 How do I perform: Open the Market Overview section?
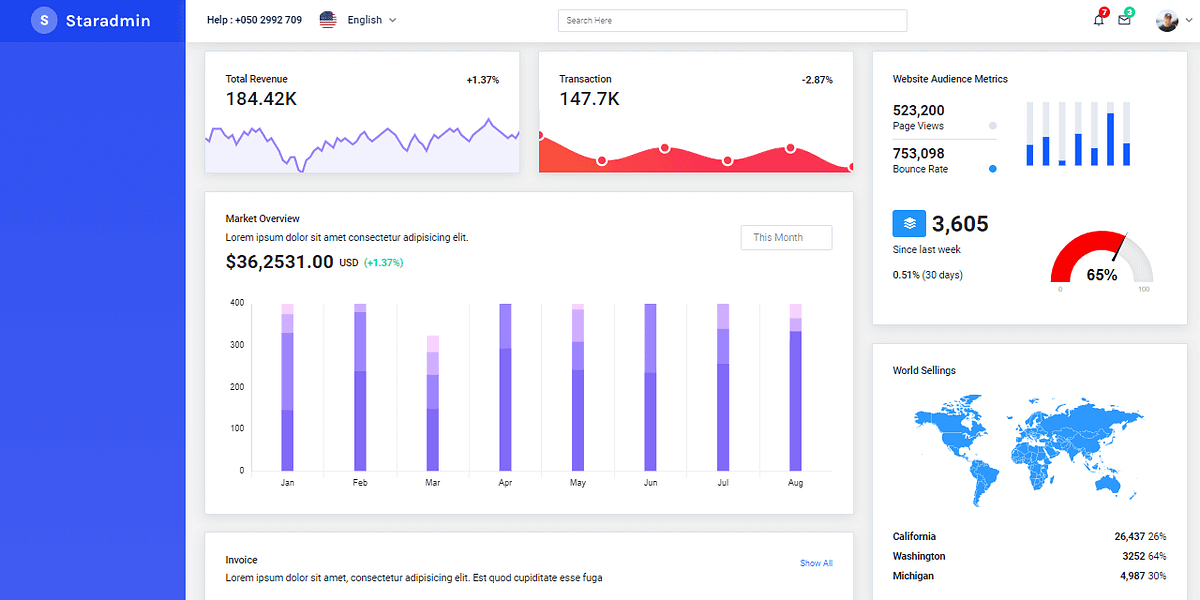point(263,218)
